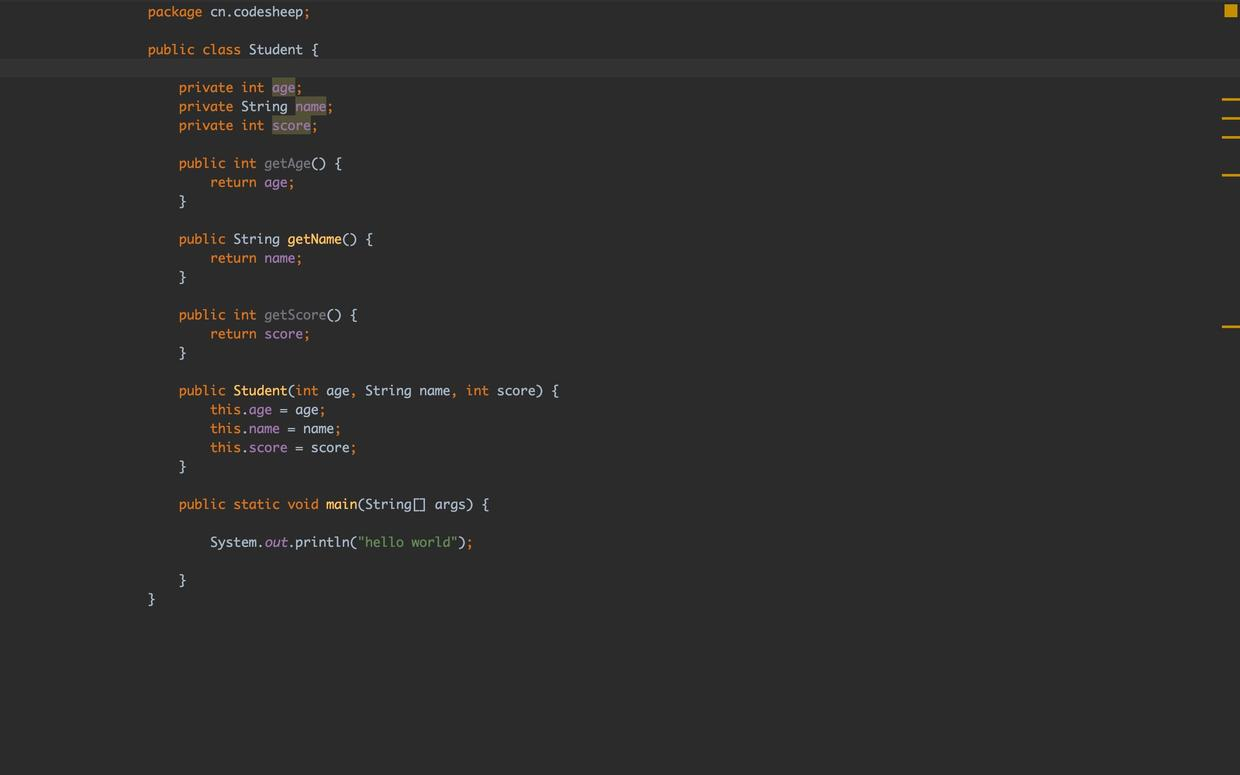Click the System class reference
This screenshot has width=1240, height=775.
click(233, 542)
